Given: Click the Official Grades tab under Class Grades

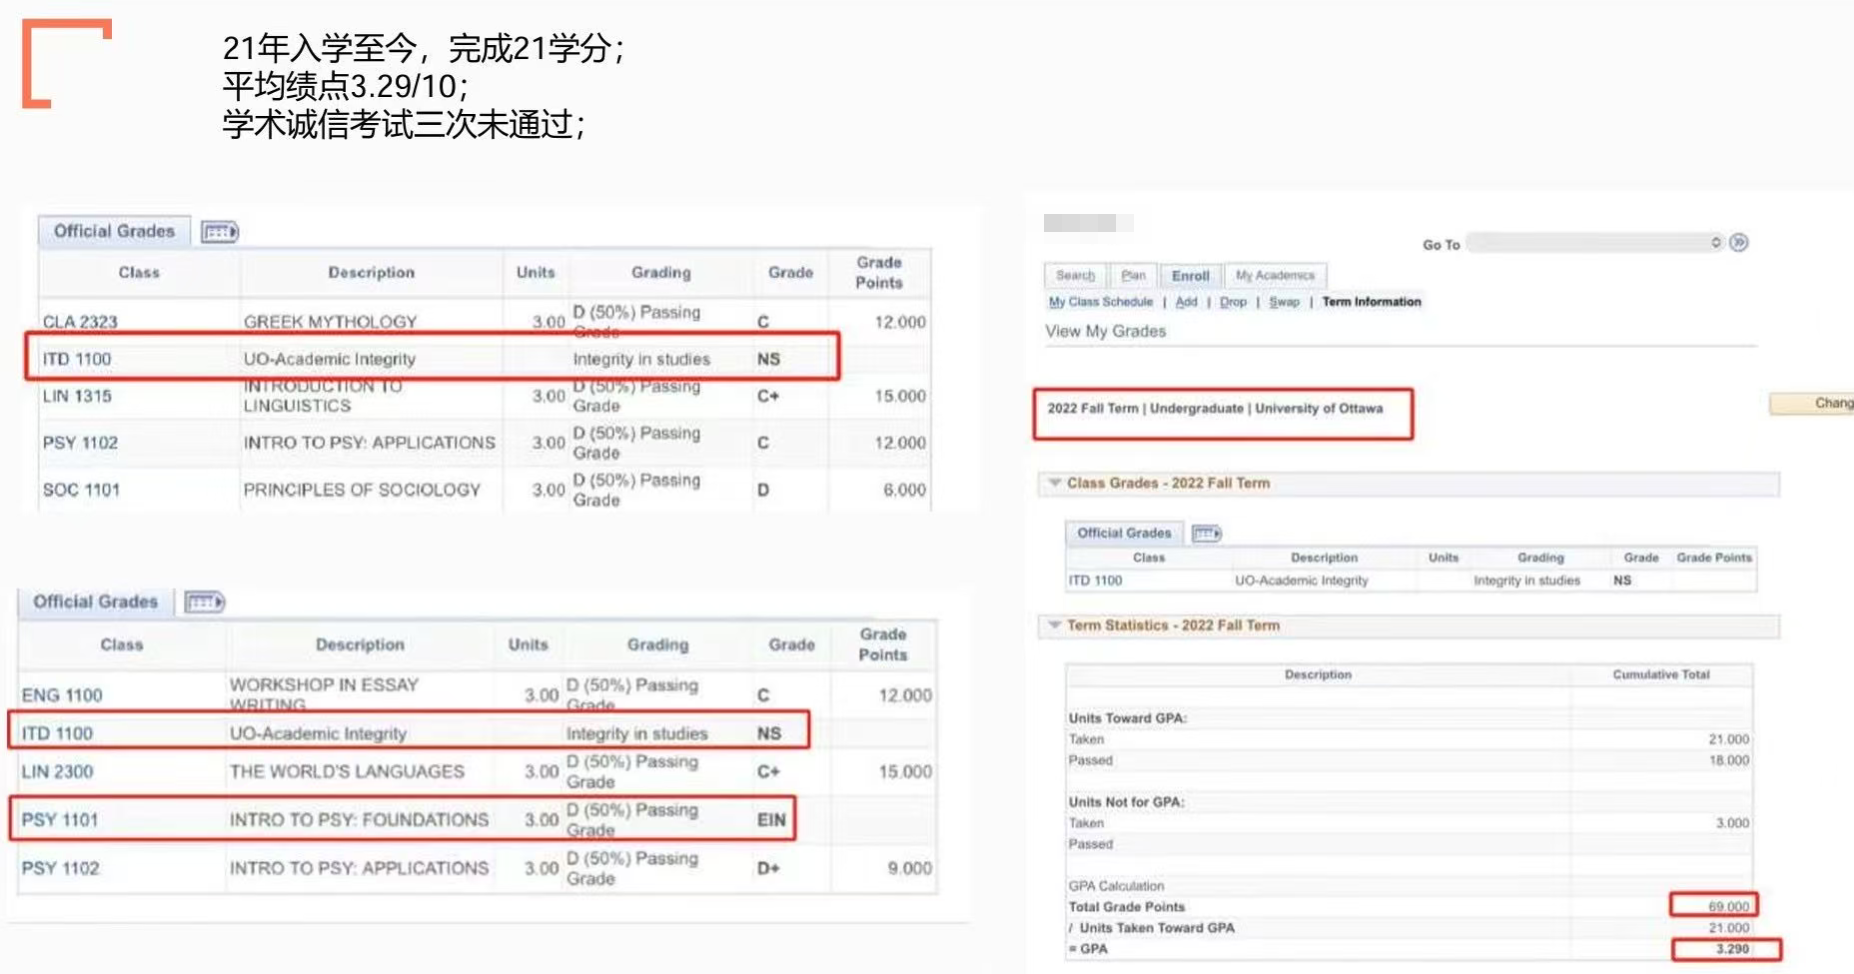Looking at the screenshot, I should point(1124,533).
